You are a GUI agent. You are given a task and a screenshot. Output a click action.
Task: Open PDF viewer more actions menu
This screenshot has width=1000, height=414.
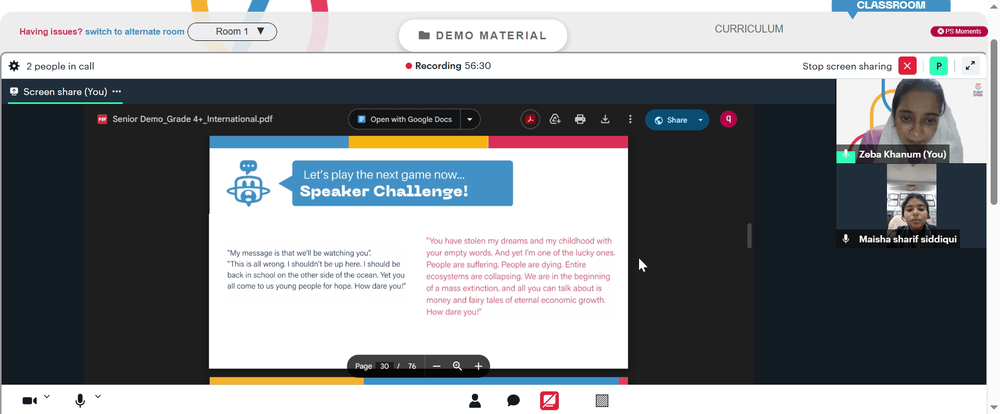point(630,119)
